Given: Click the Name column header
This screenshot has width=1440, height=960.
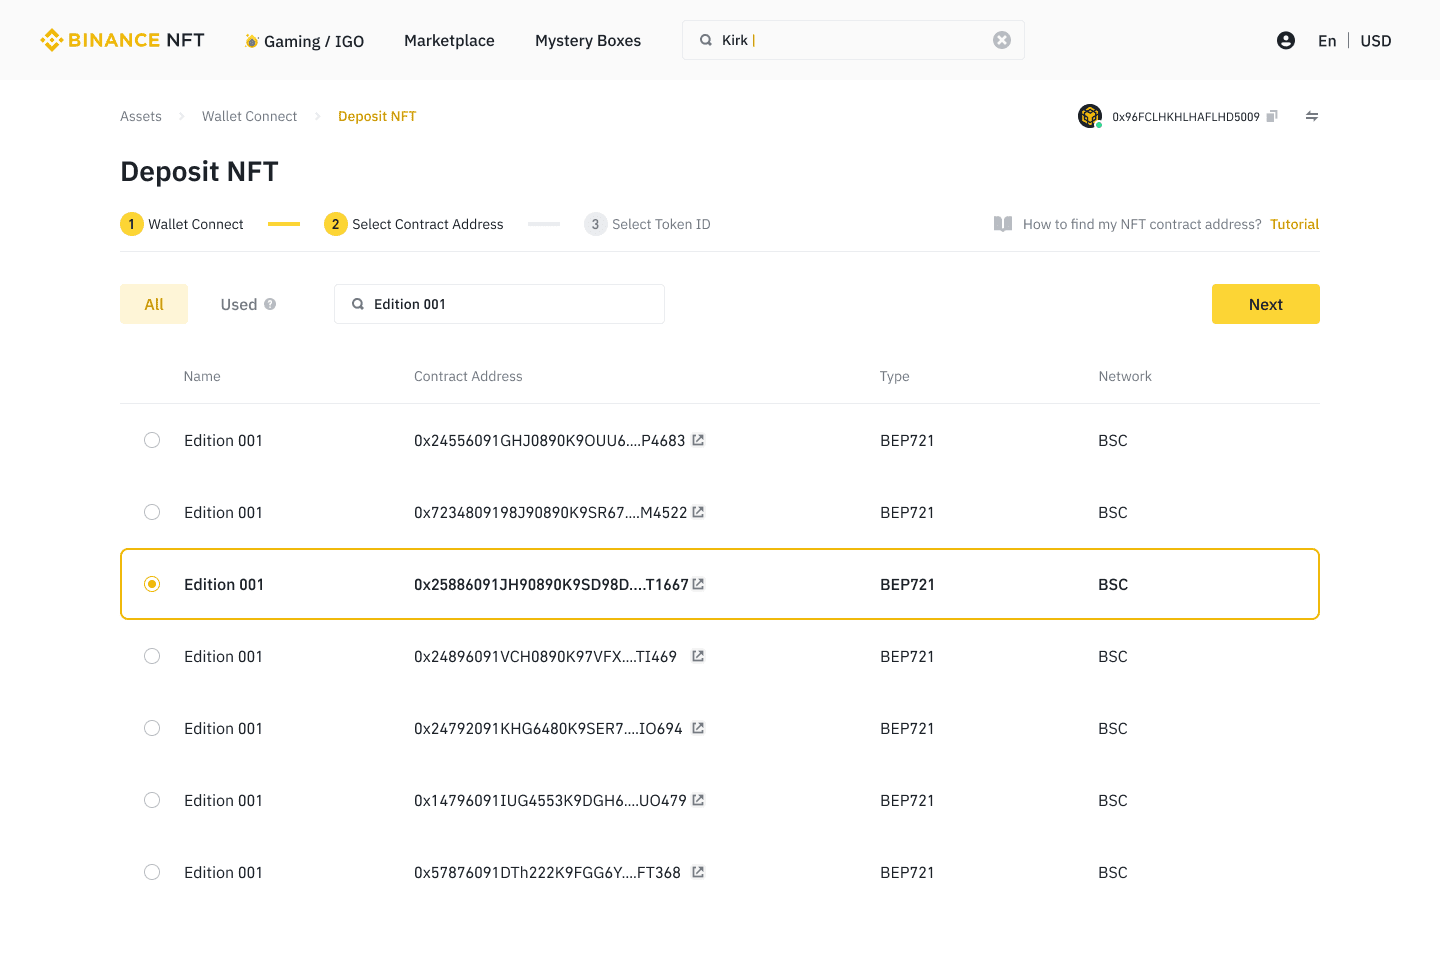Looking at the screenshot, I should point(202,376).
